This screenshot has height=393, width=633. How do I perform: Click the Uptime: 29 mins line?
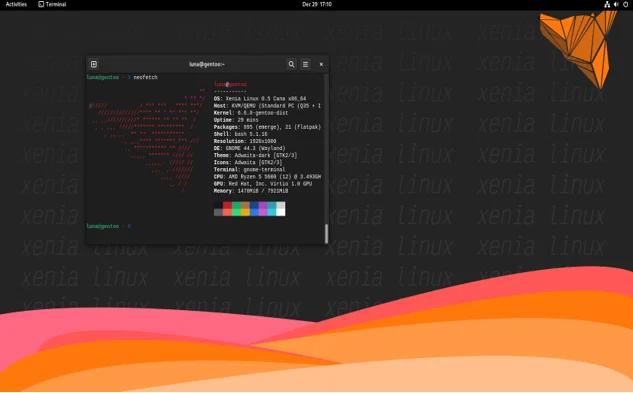click(x=236, y=120)
